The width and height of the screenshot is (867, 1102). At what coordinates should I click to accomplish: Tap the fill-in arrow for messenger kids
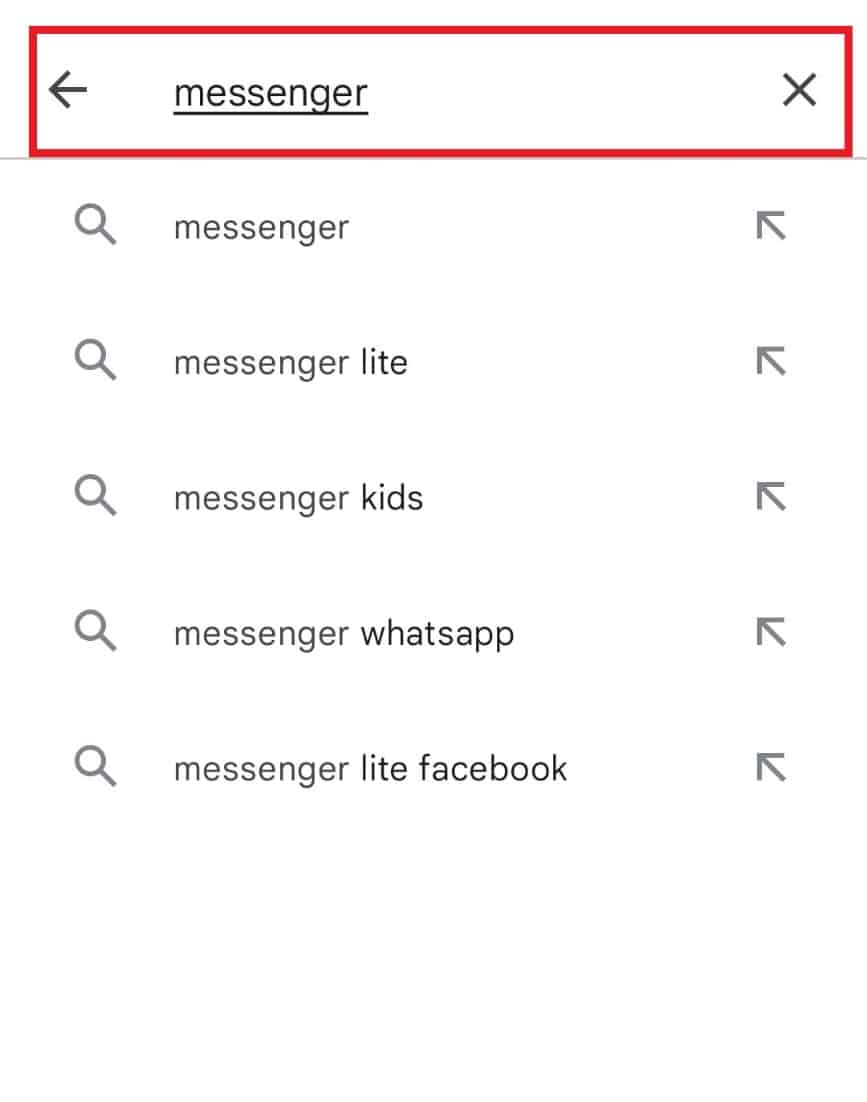771,496
